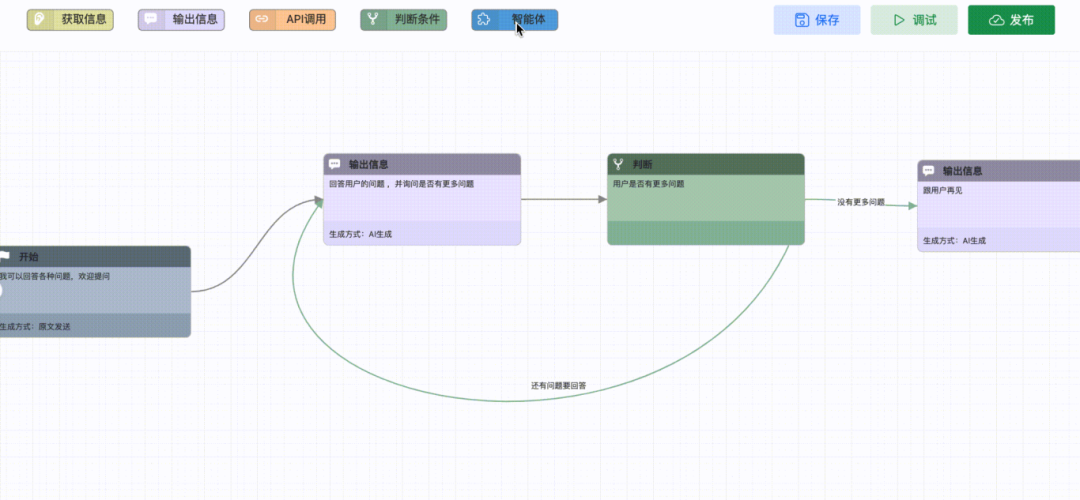Image resolution: width=1080 pixels, height=500 pixels.
Task: Select the 判断 node header
Action: (705, 164)
